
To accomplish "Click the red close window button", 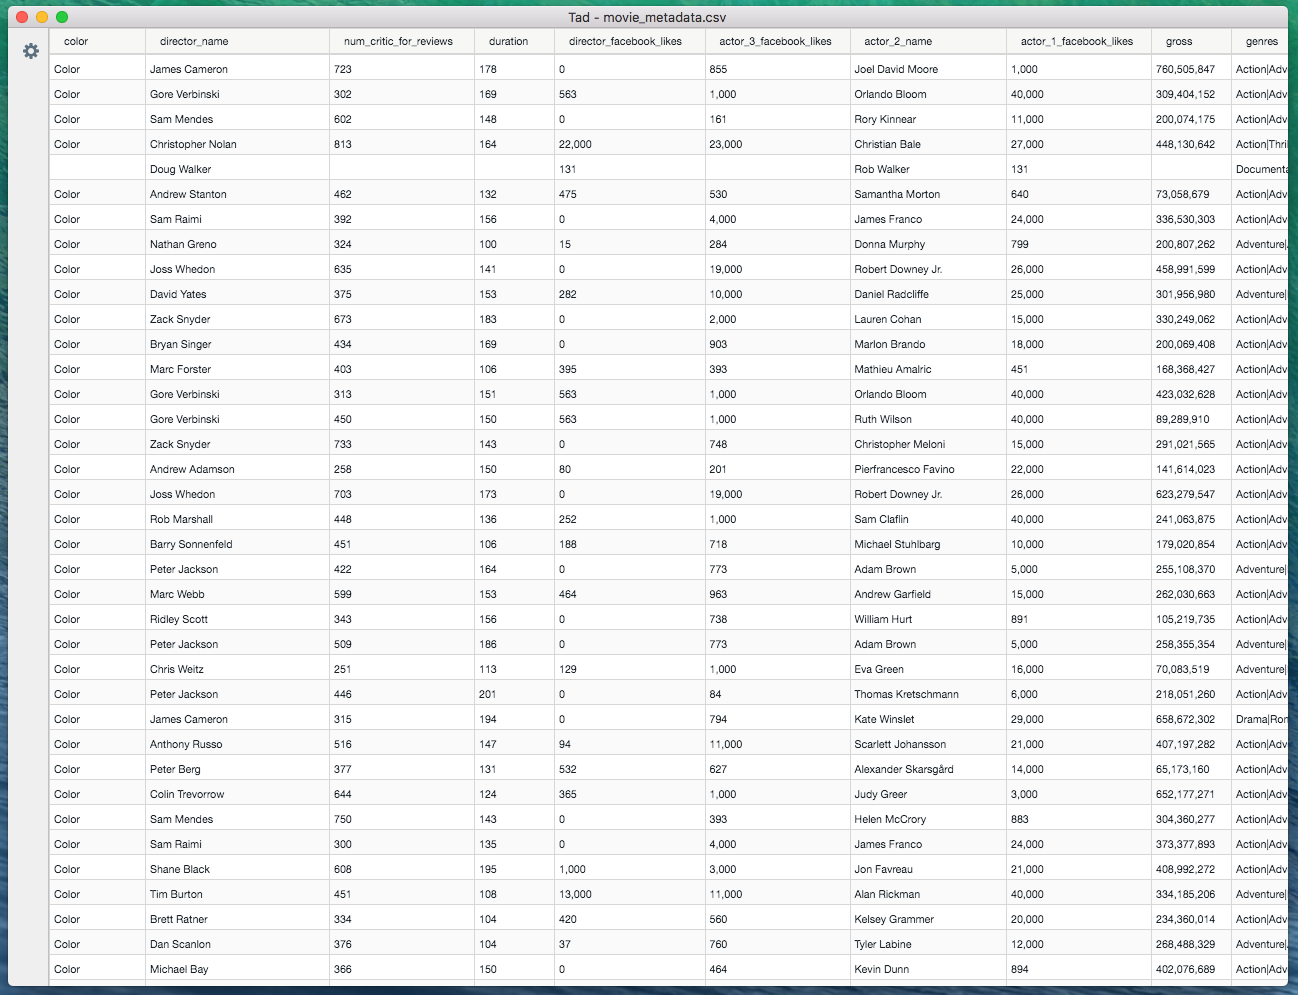I will click(22, 17).
